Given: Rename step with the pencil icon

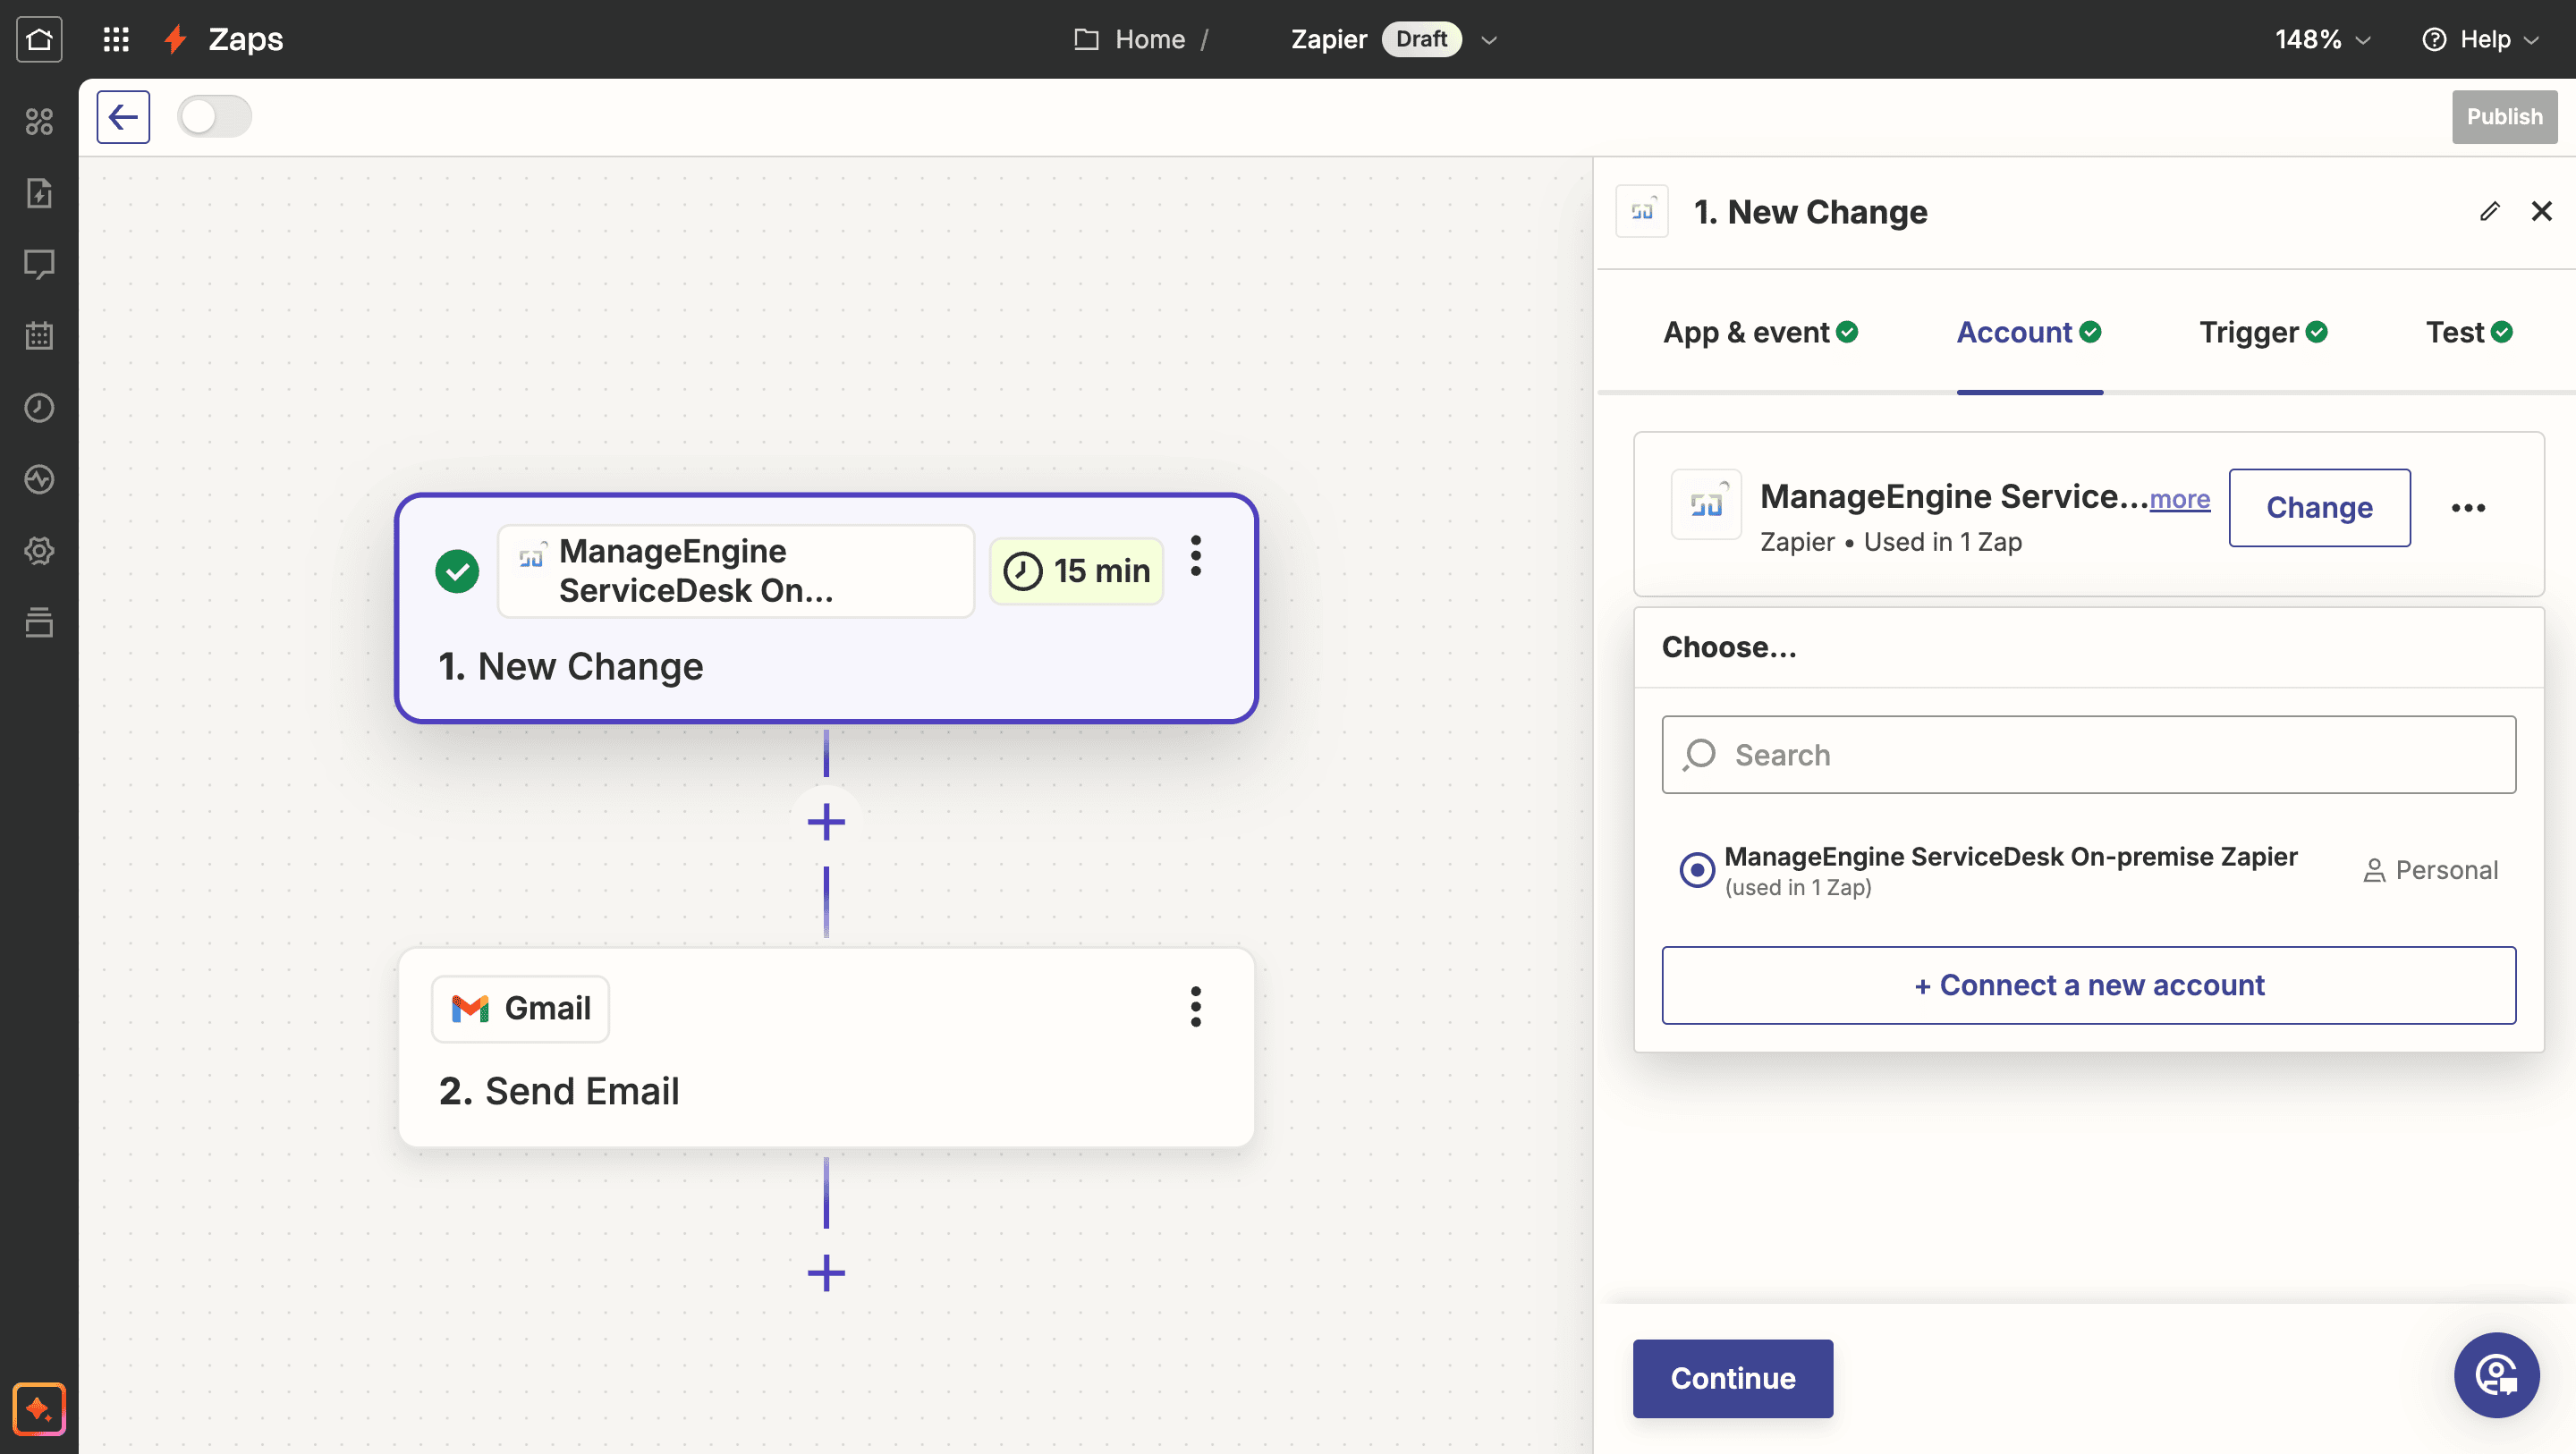Looking at the screenshot, I should pos(2490,211).
